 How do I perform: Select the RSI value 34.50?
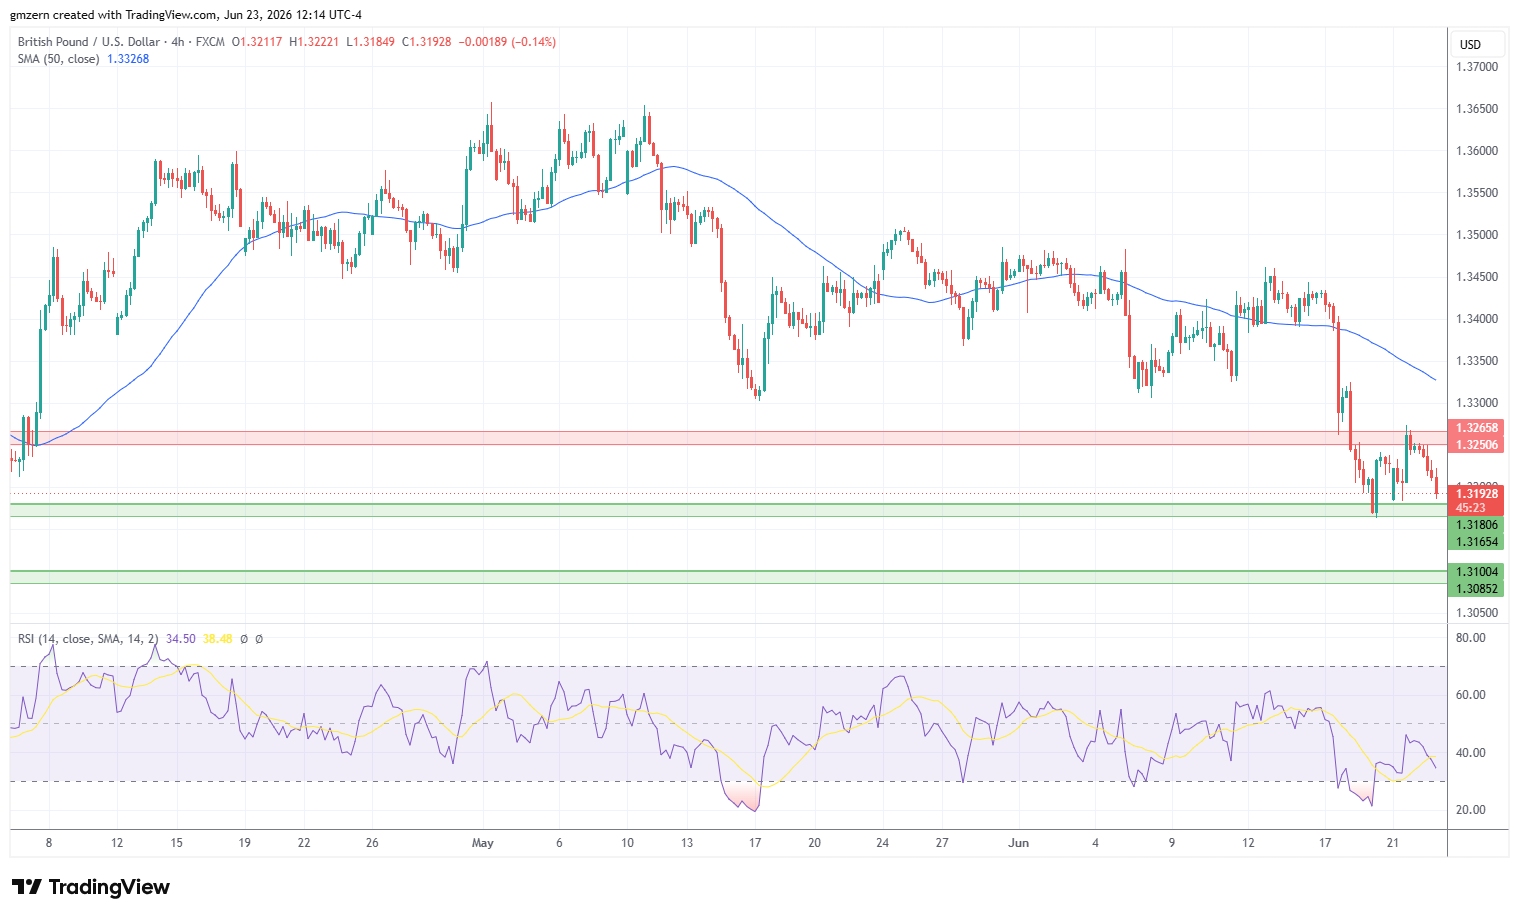[x=181, y=639]
